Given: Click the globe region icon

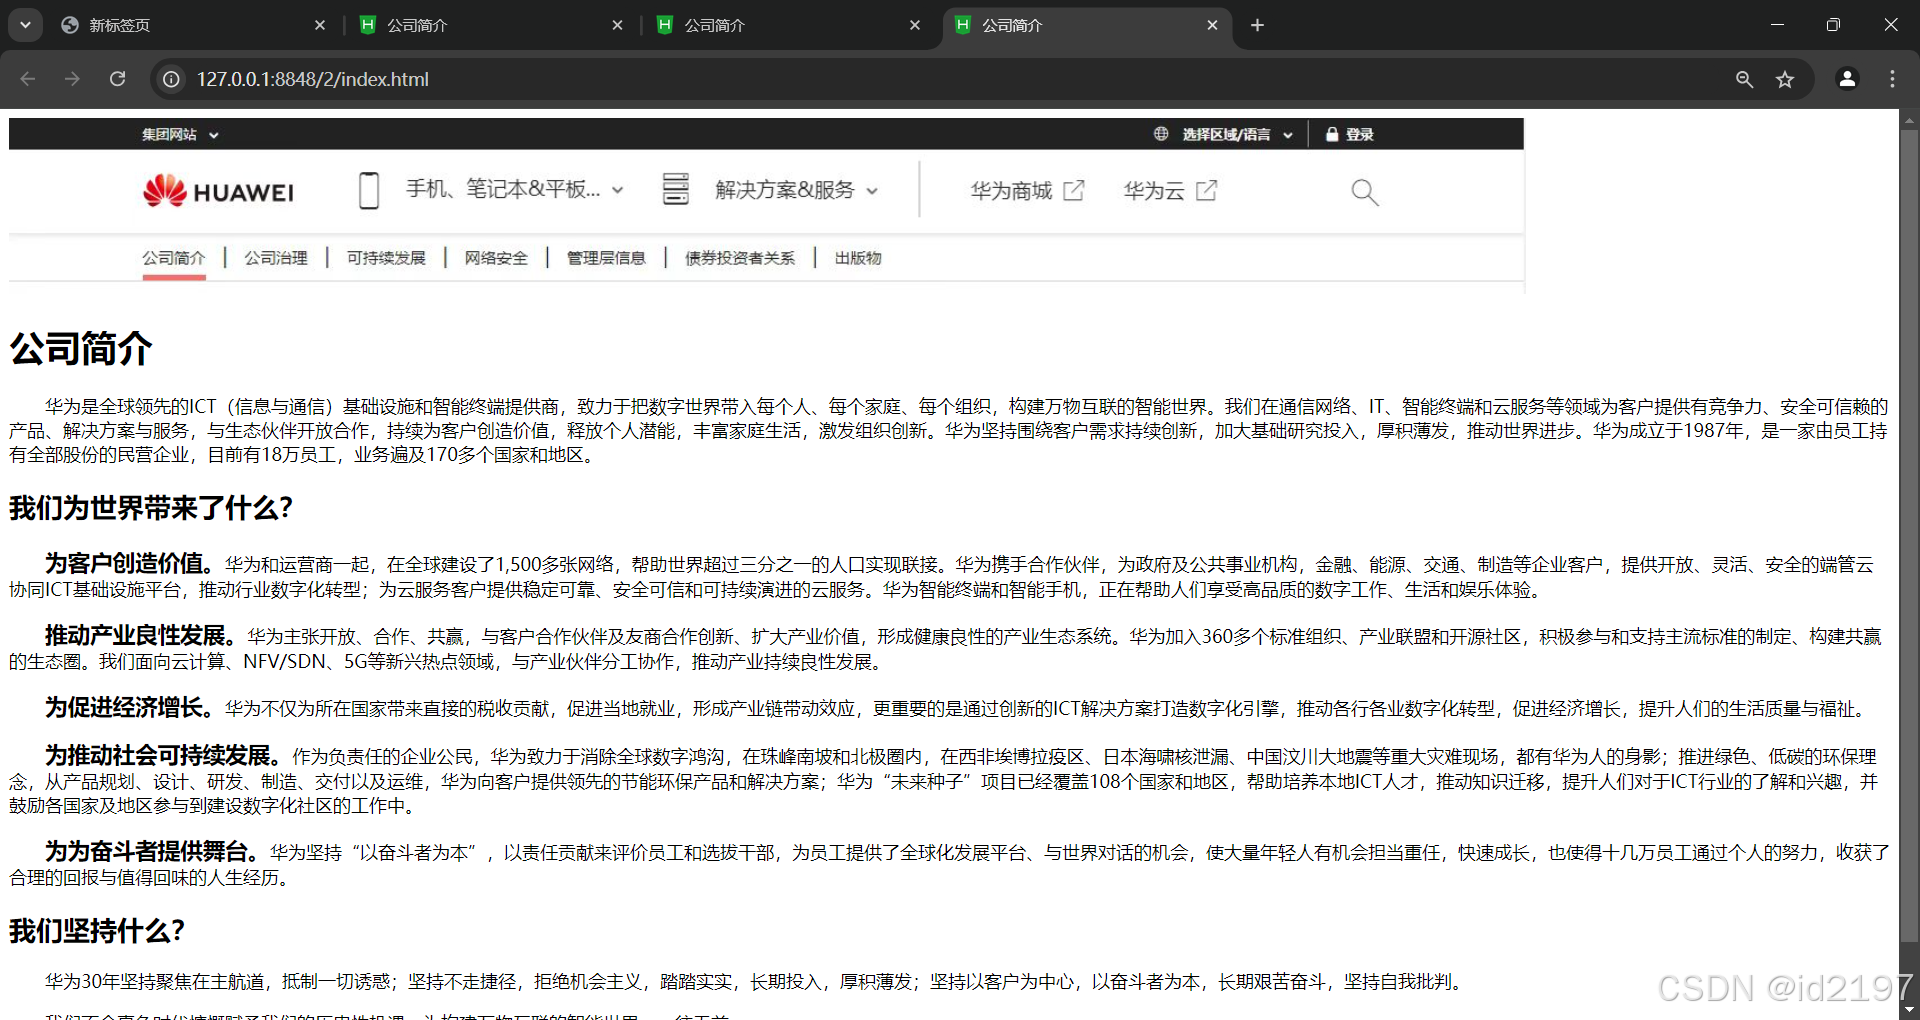Looking at the screenshot, I should 1161,134.
